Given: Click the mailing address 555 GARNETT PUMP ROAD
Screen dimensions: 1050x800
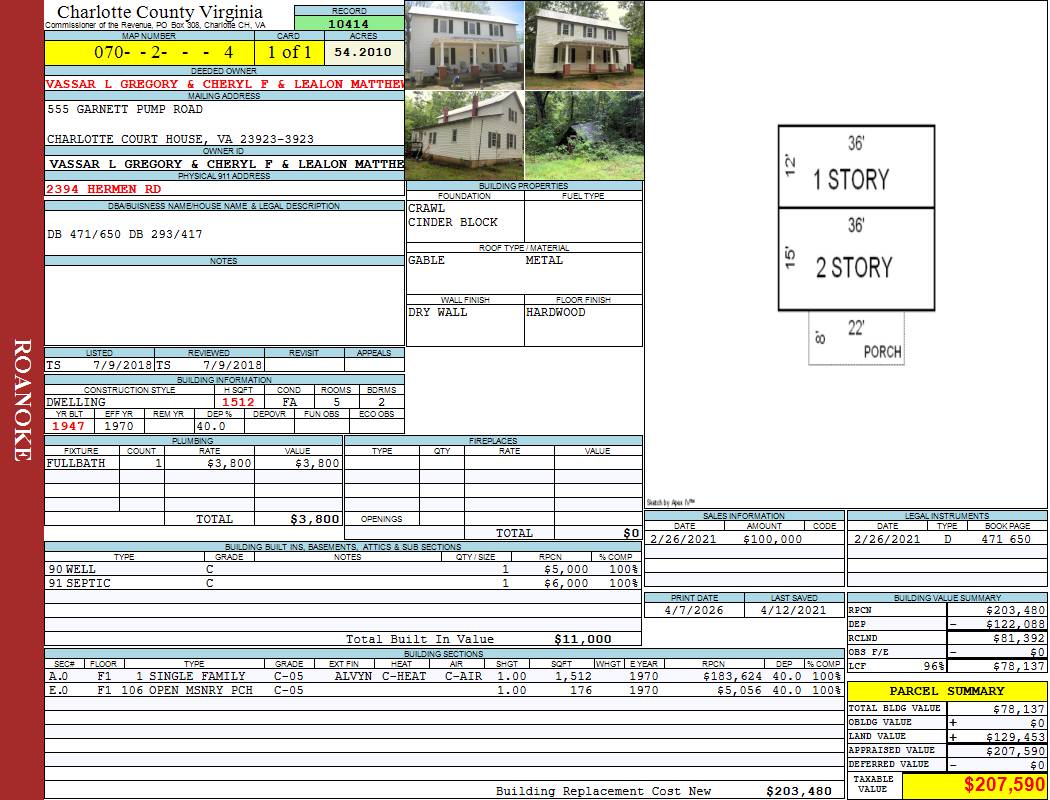Looking at the screenshot, I should click(125, 110).
